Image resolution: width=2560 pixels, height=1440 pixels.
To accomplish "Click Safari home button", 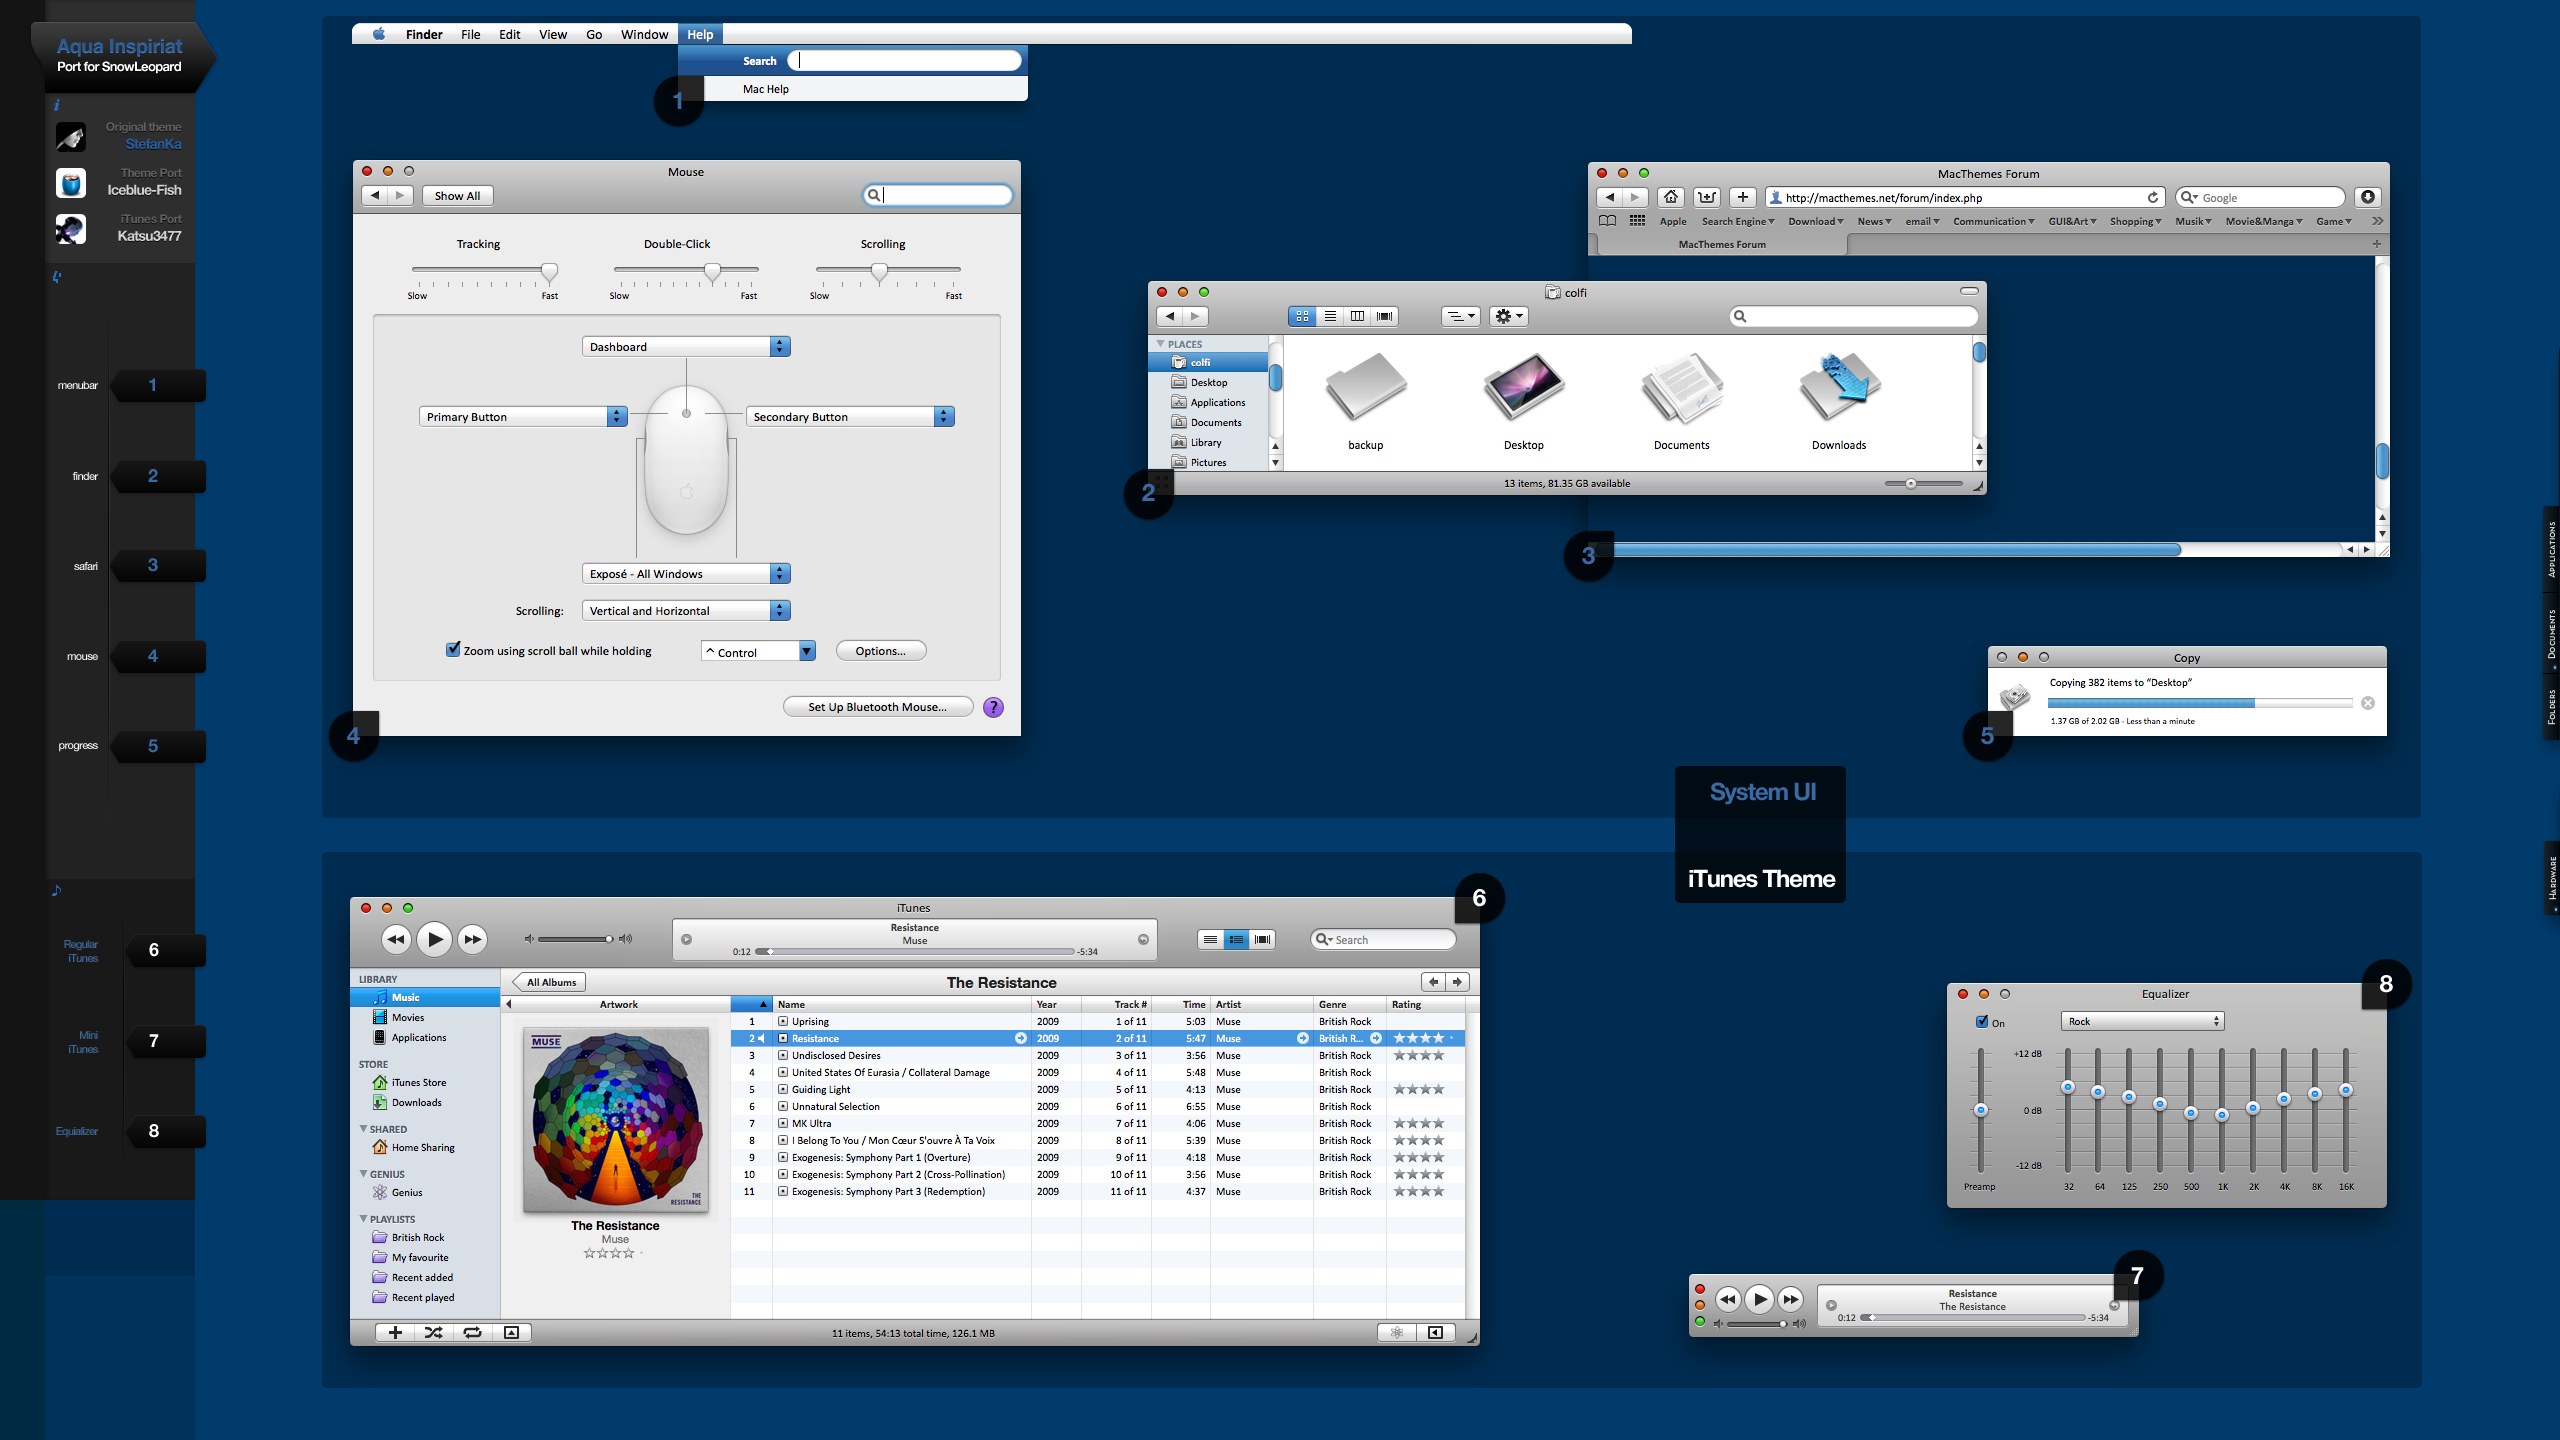I will 1671,197.
